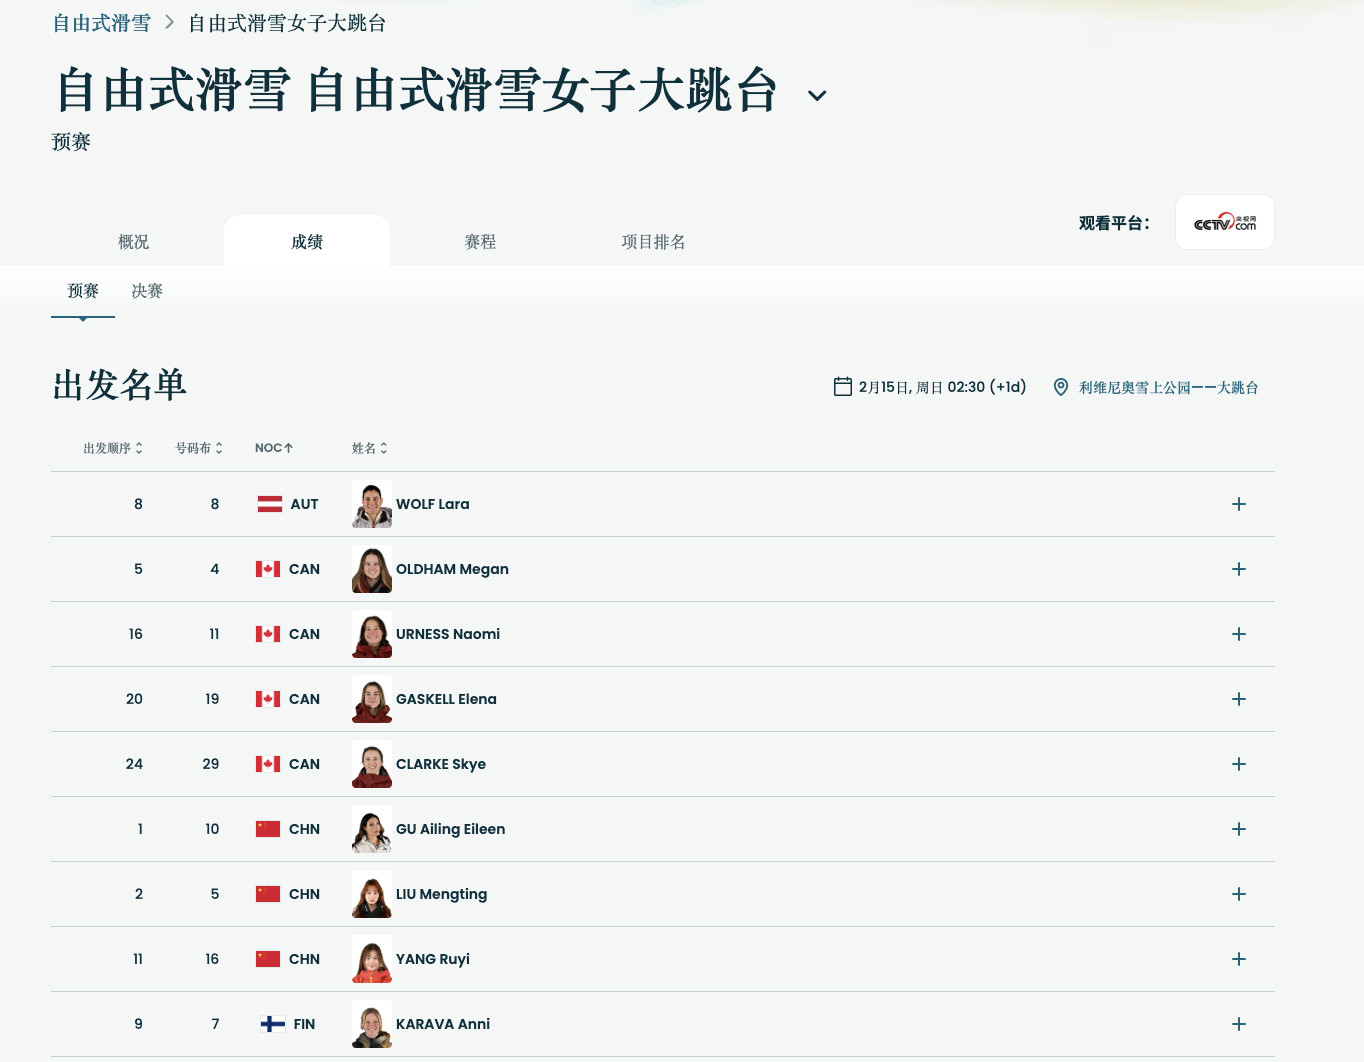Toggle sorting on the 姓名 column
Image resolution: width=1364 pixels, height=1062 pixels.
coord(370,448)
